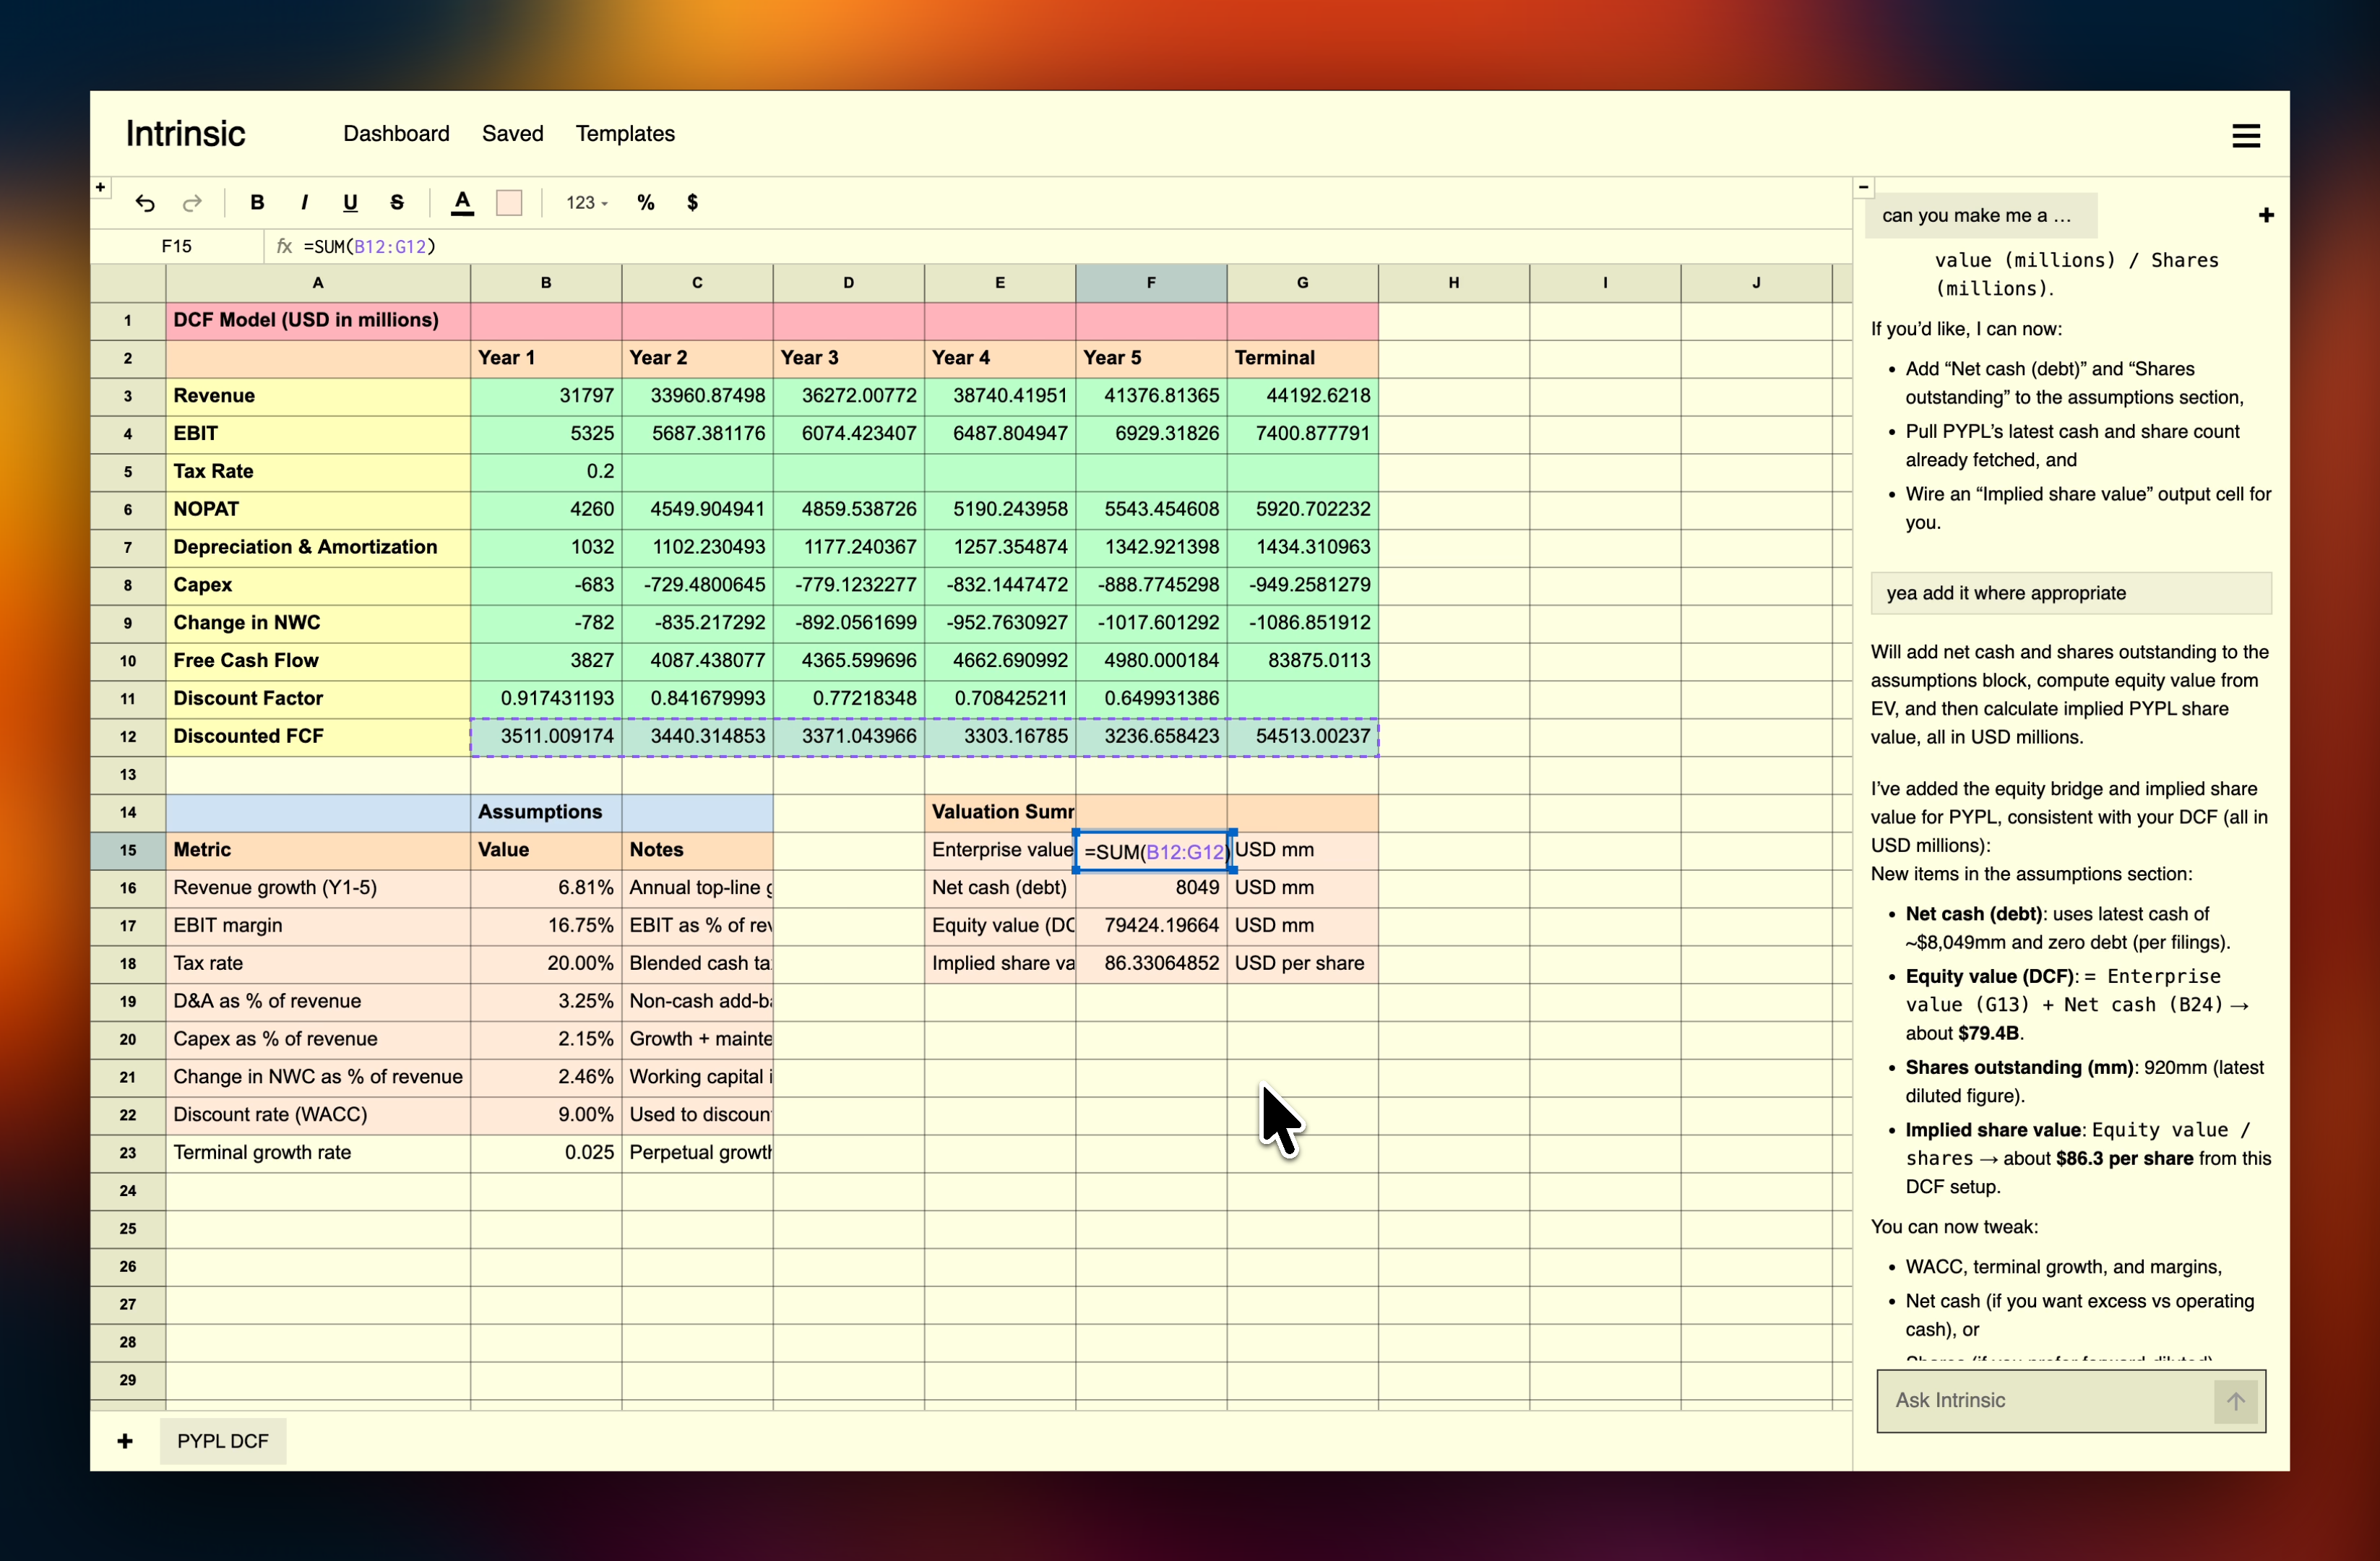
Task: Toggle strikethrough formatting
Action: pos(397,203)
